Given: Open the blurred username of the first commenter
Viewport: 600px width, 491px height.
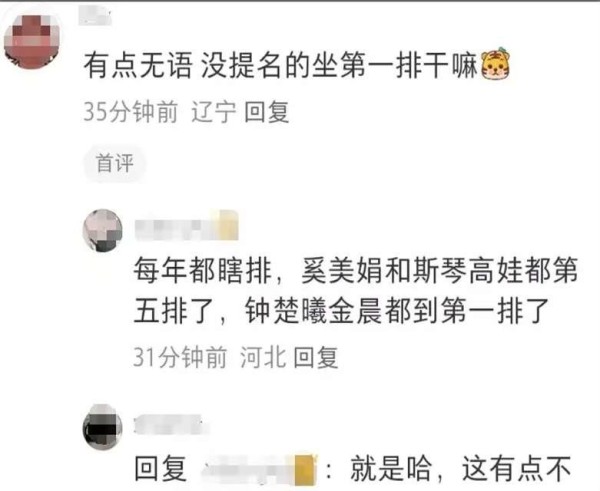Looking at the screenshot, I should coord(95,17).
